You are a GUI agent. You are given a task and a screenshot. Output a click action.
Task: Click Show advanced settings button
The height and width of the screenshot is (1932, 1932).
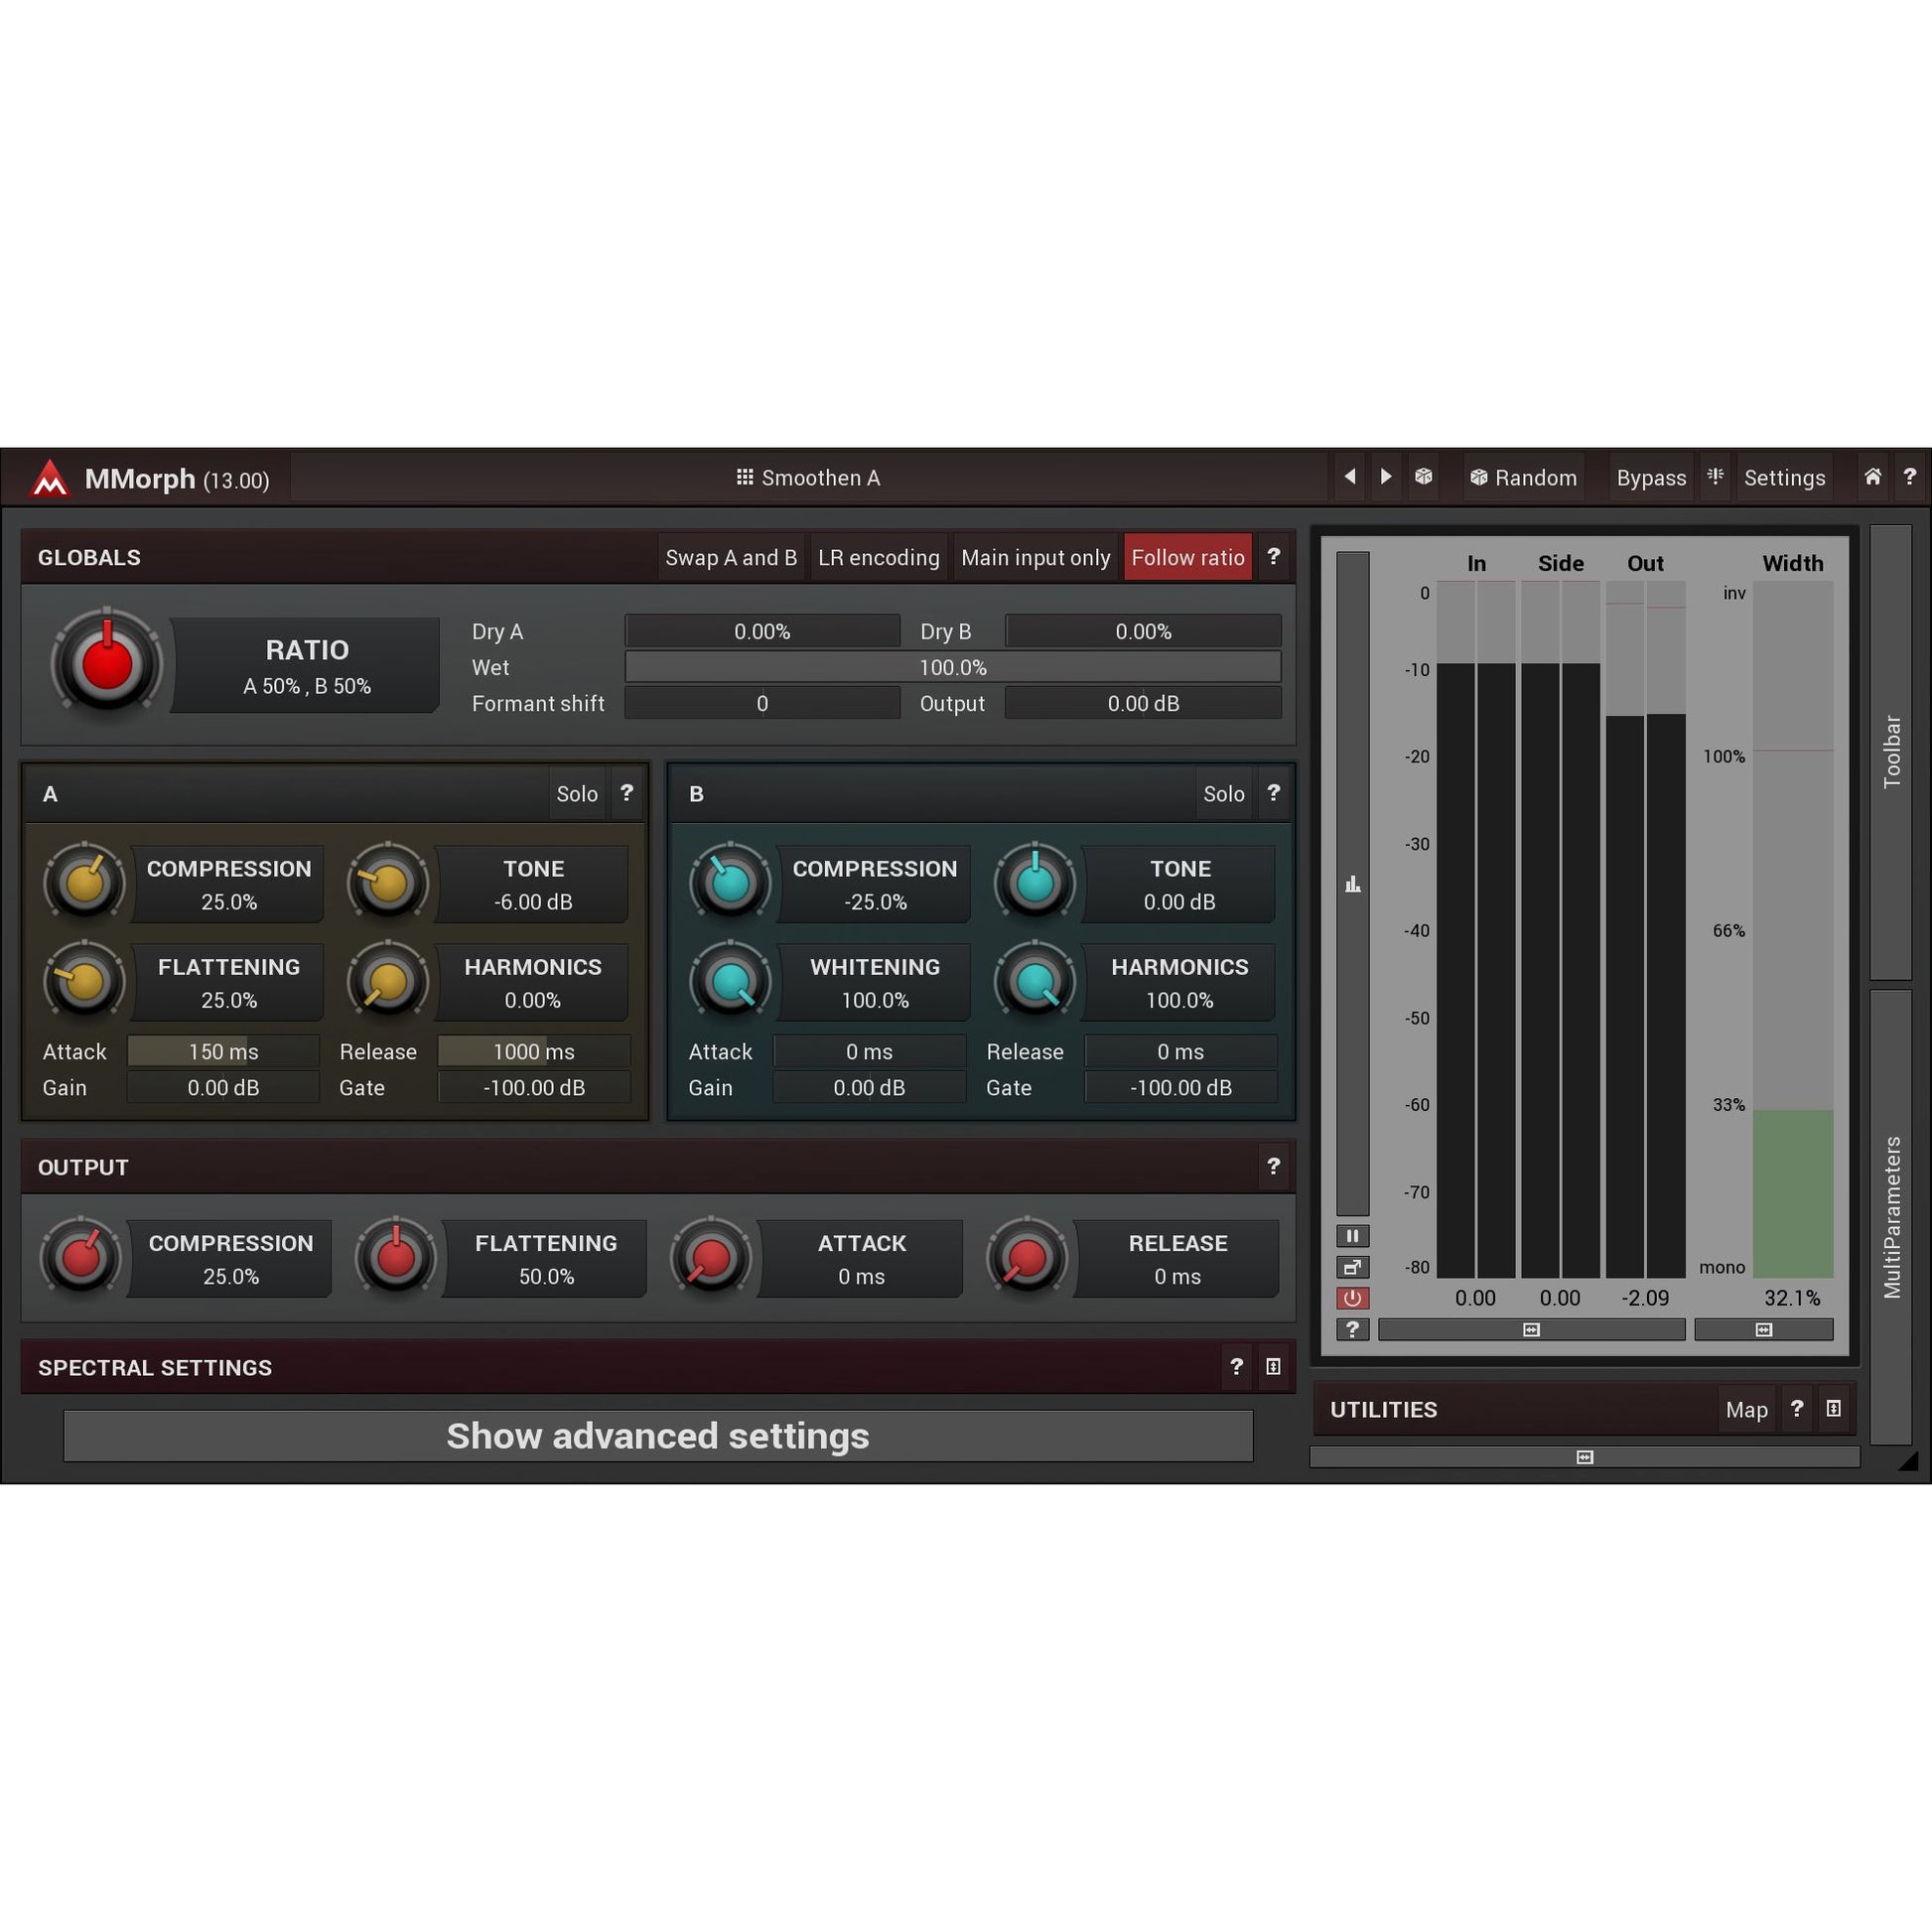click(657, 1436)
